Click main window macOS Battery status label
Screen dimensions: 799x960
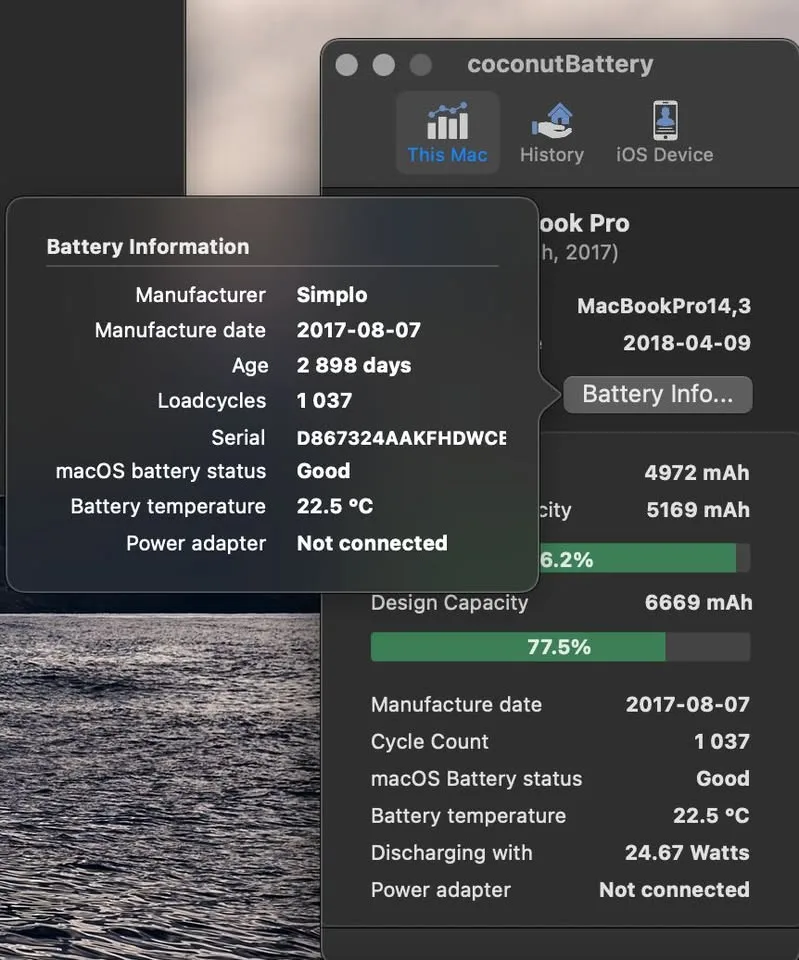coord(476,779)
